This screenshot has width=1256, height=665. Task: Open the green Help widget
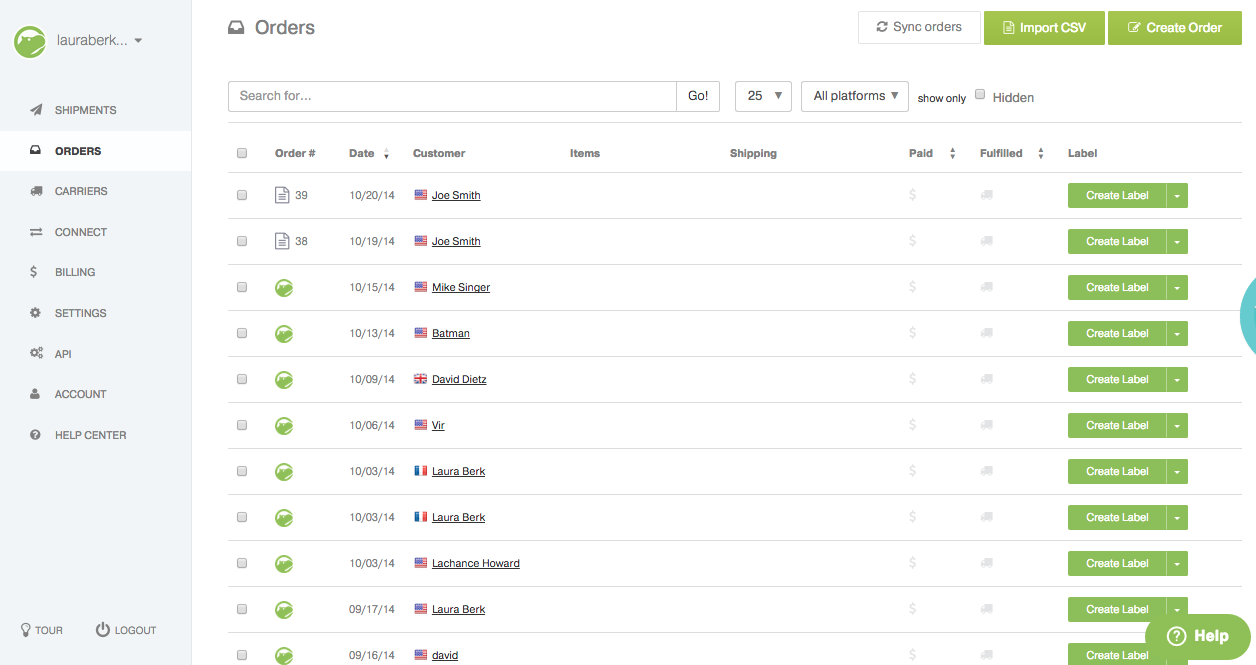(x=1198, y=635)
